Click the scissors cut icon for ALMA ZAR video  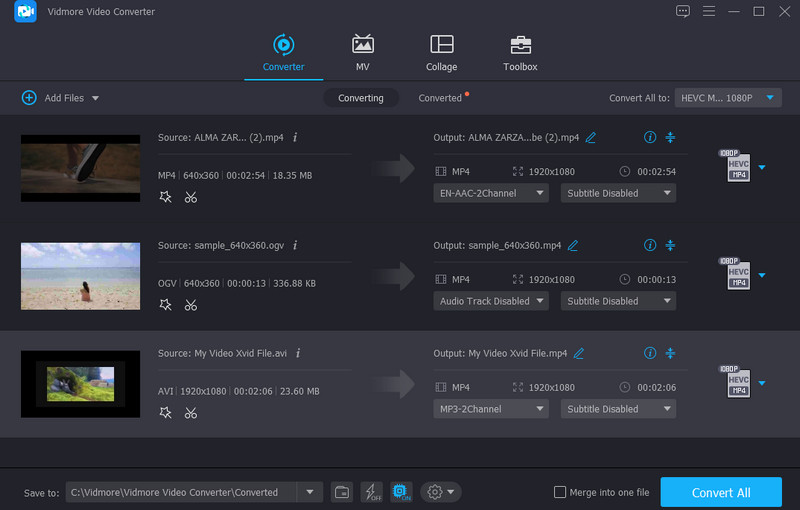tap(190, 197)
